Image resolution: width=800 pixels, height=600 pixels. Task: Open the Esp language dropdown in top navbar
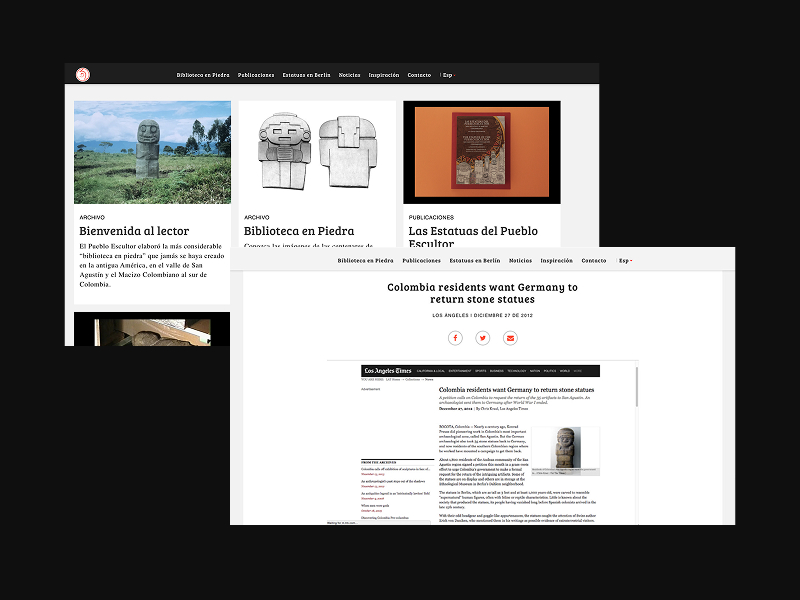coord(447,75)
